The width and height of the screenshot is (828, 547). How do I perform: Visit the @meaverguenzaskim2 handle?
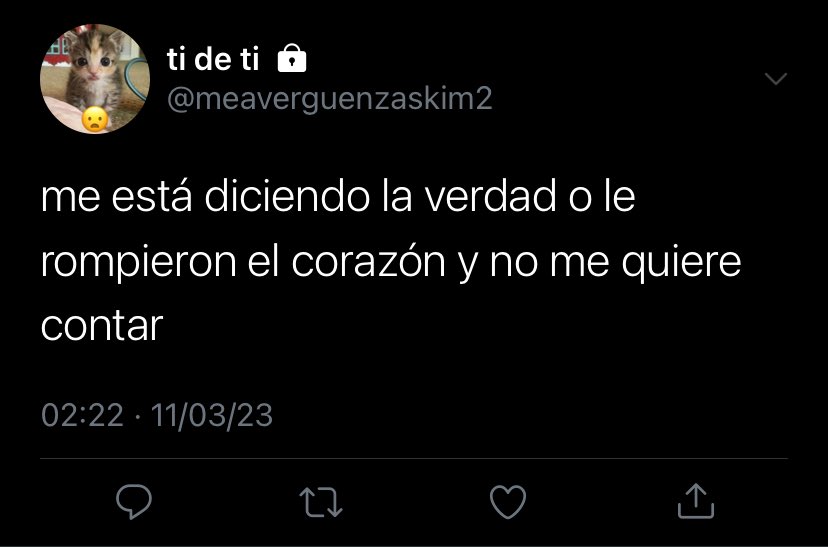point(330,99)
